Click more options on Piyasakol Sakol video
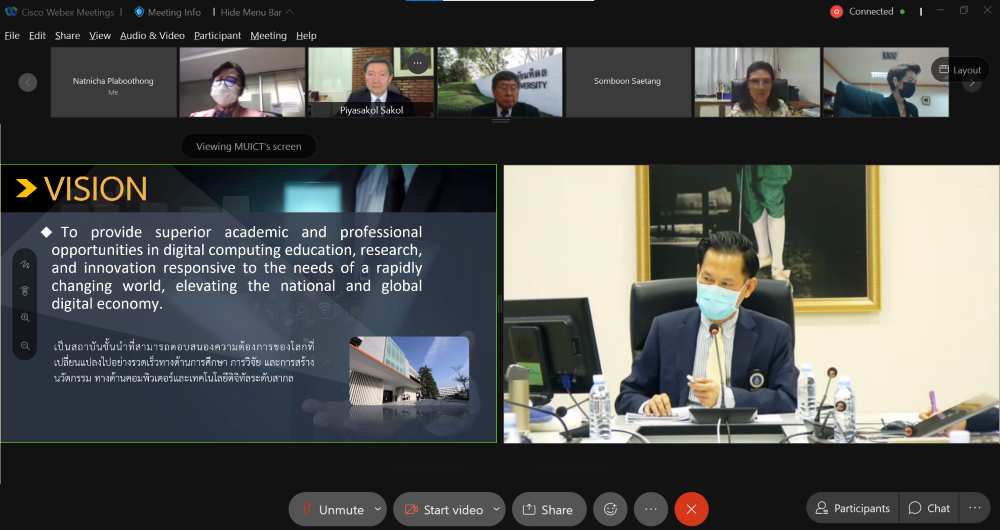The height and width of the screenshot is (530, 1000). 418,63
